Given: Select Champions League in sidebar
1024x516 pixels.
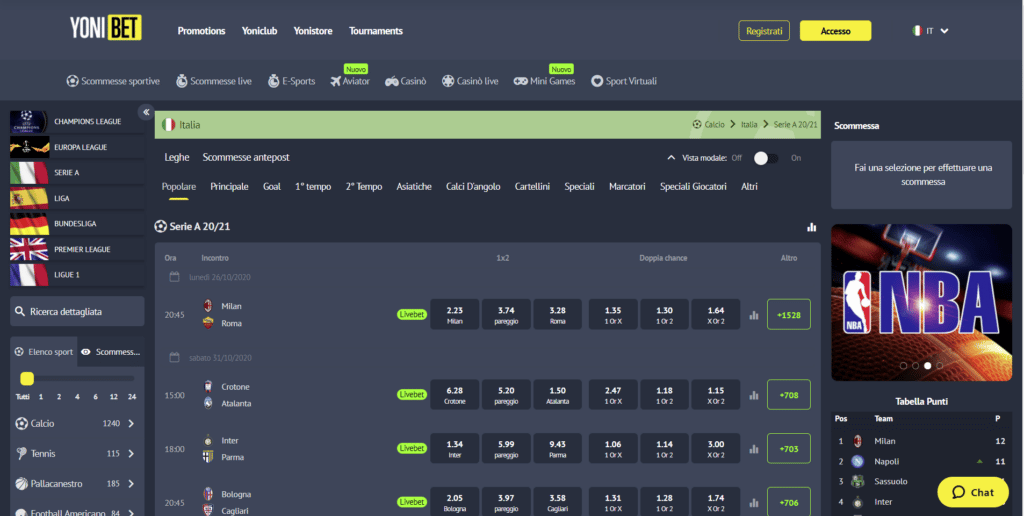Looking at the screenshot, I should (x=77, y=121).
